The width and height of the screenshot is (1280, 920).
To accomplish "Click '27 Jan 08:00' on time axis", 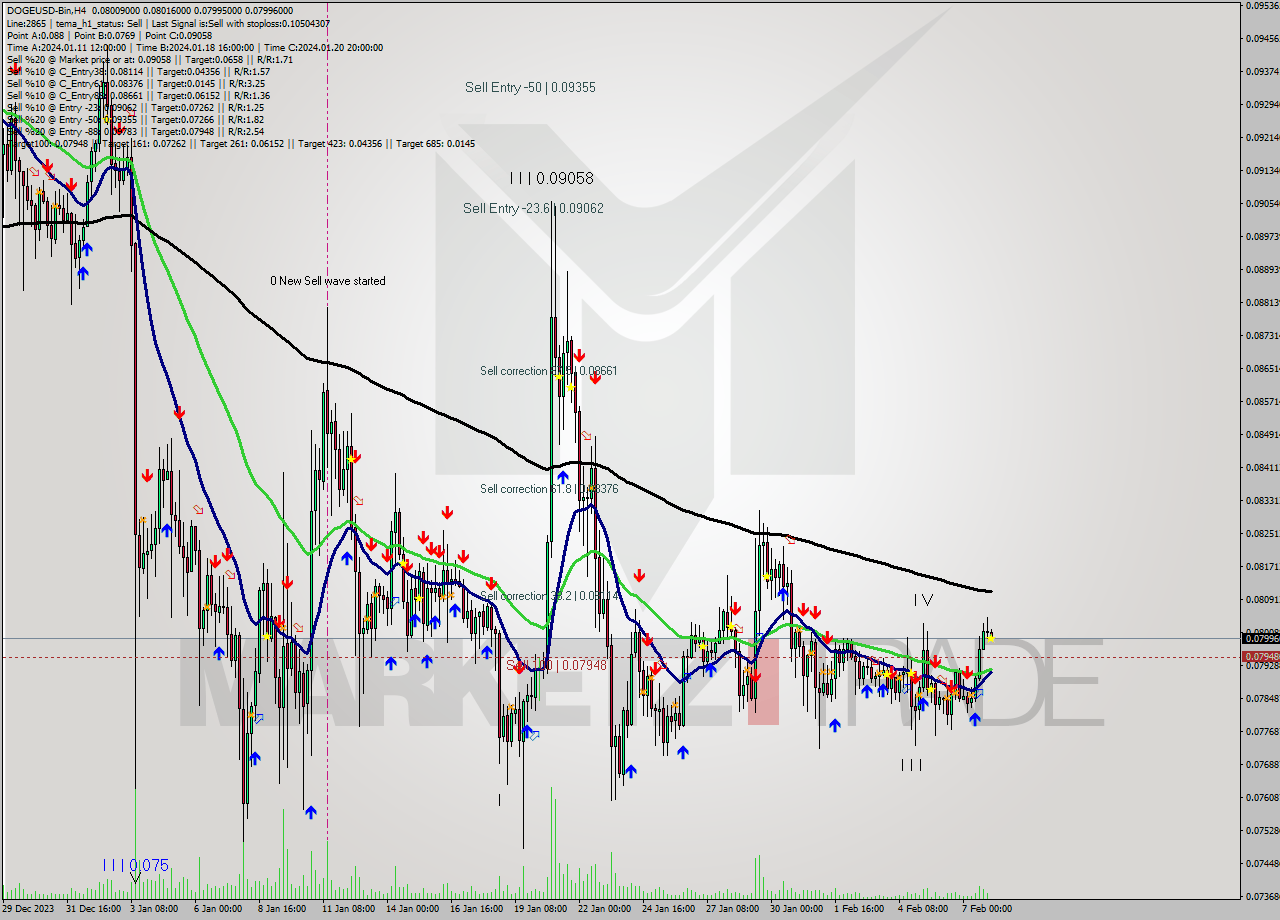I will point(733,909).
